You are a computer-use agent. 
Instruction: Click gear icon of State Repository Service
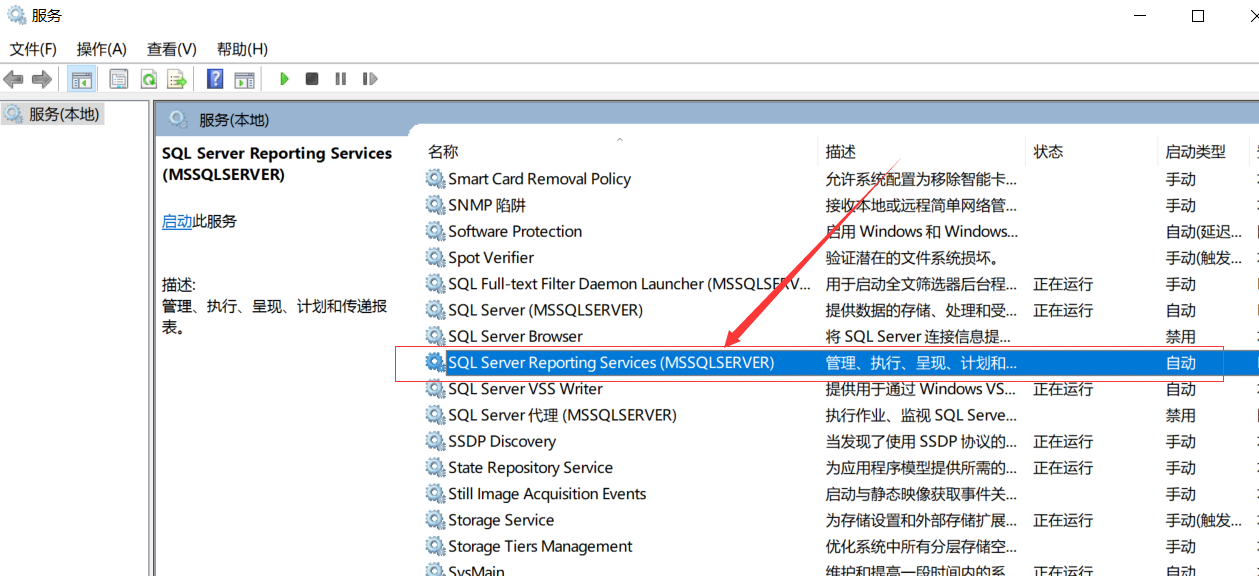tap(435, 467)
